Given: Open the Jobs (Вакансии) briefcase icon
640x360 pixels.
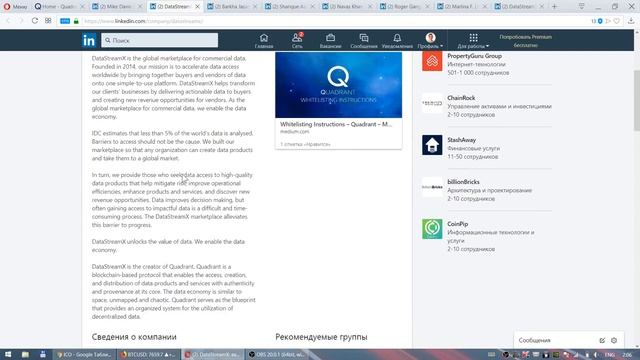Looking at the screenshot, I should tap(330, 41).
